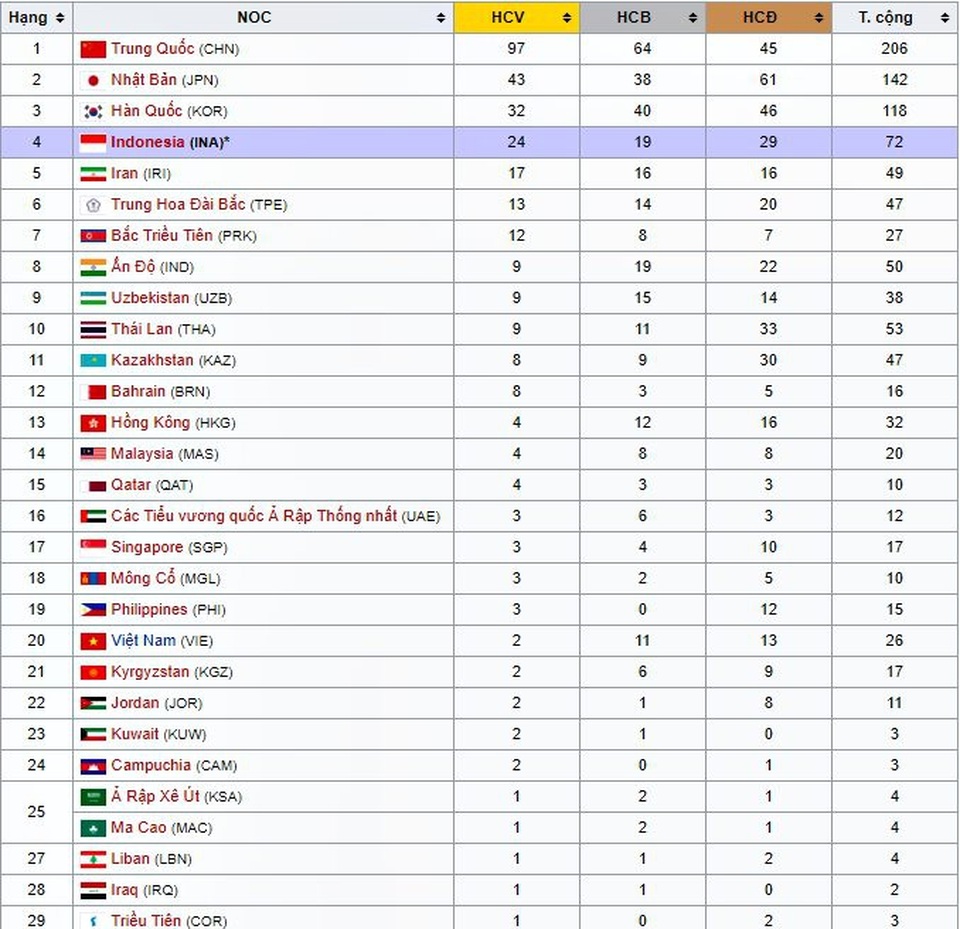Open the Nhật Bản link

click(x=143, y=80)
